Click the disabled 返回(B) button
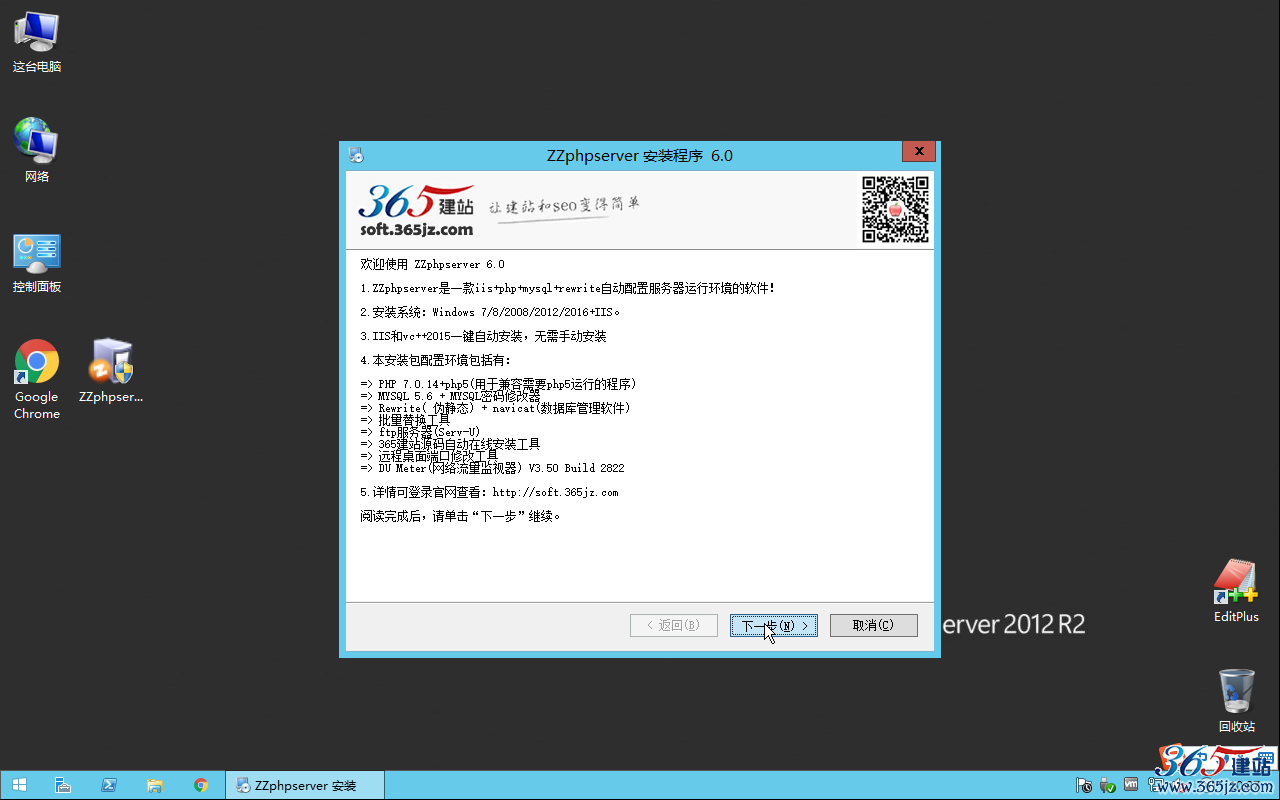Screen dimensions: 1280x800 click(674, 625)
